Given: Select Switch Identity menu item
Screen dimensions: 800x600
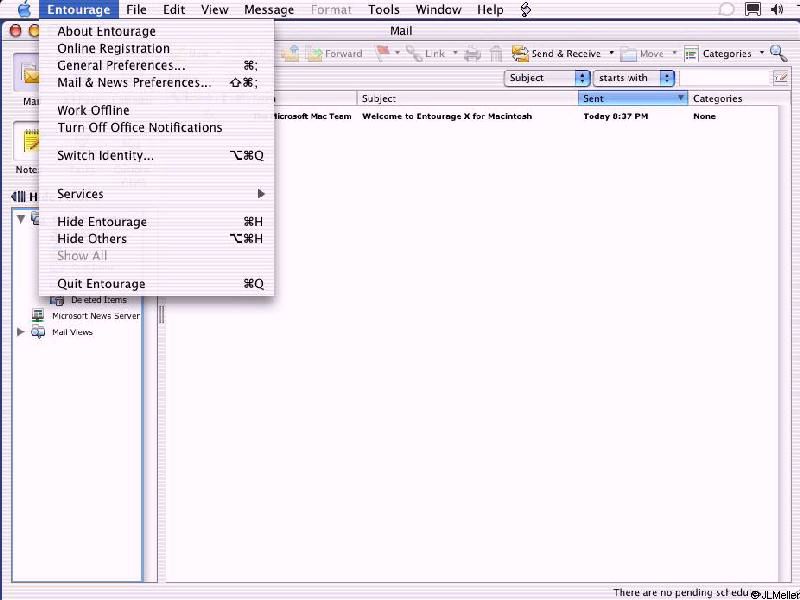Looking at the screenshot, I should pyautogui.click(x=157, y=155).
